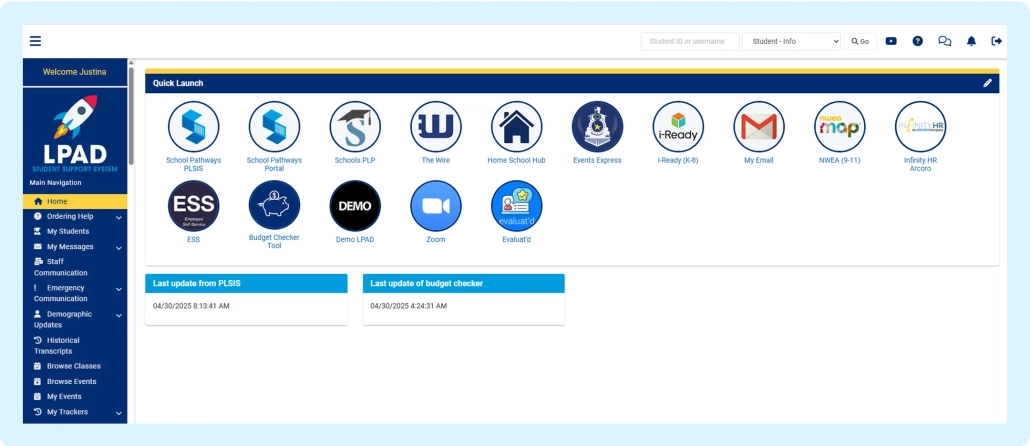The width and height of the screenshot is (1030, 446).
Task: Open the hamburger menu icon
Action: coord(35,41)
